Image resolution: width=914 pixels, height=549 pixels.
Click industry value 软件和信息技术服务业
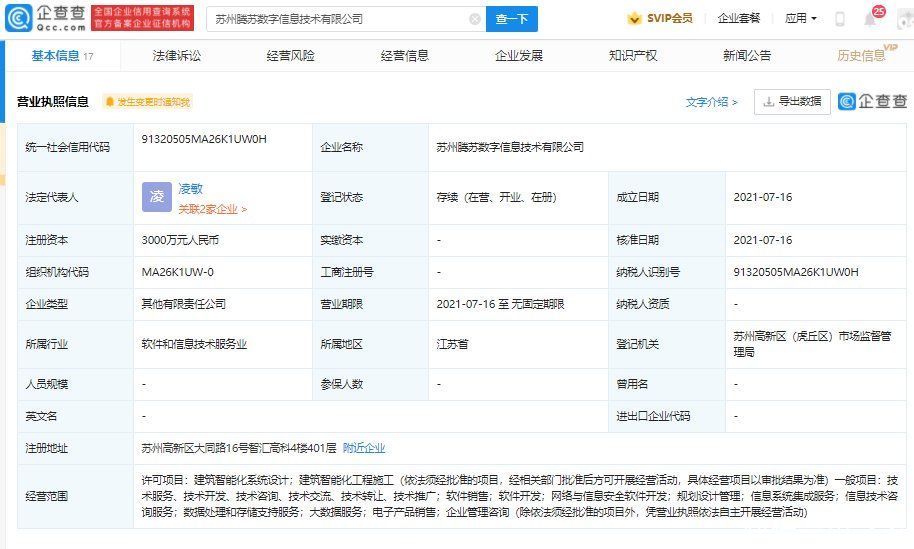coord(194,344)
